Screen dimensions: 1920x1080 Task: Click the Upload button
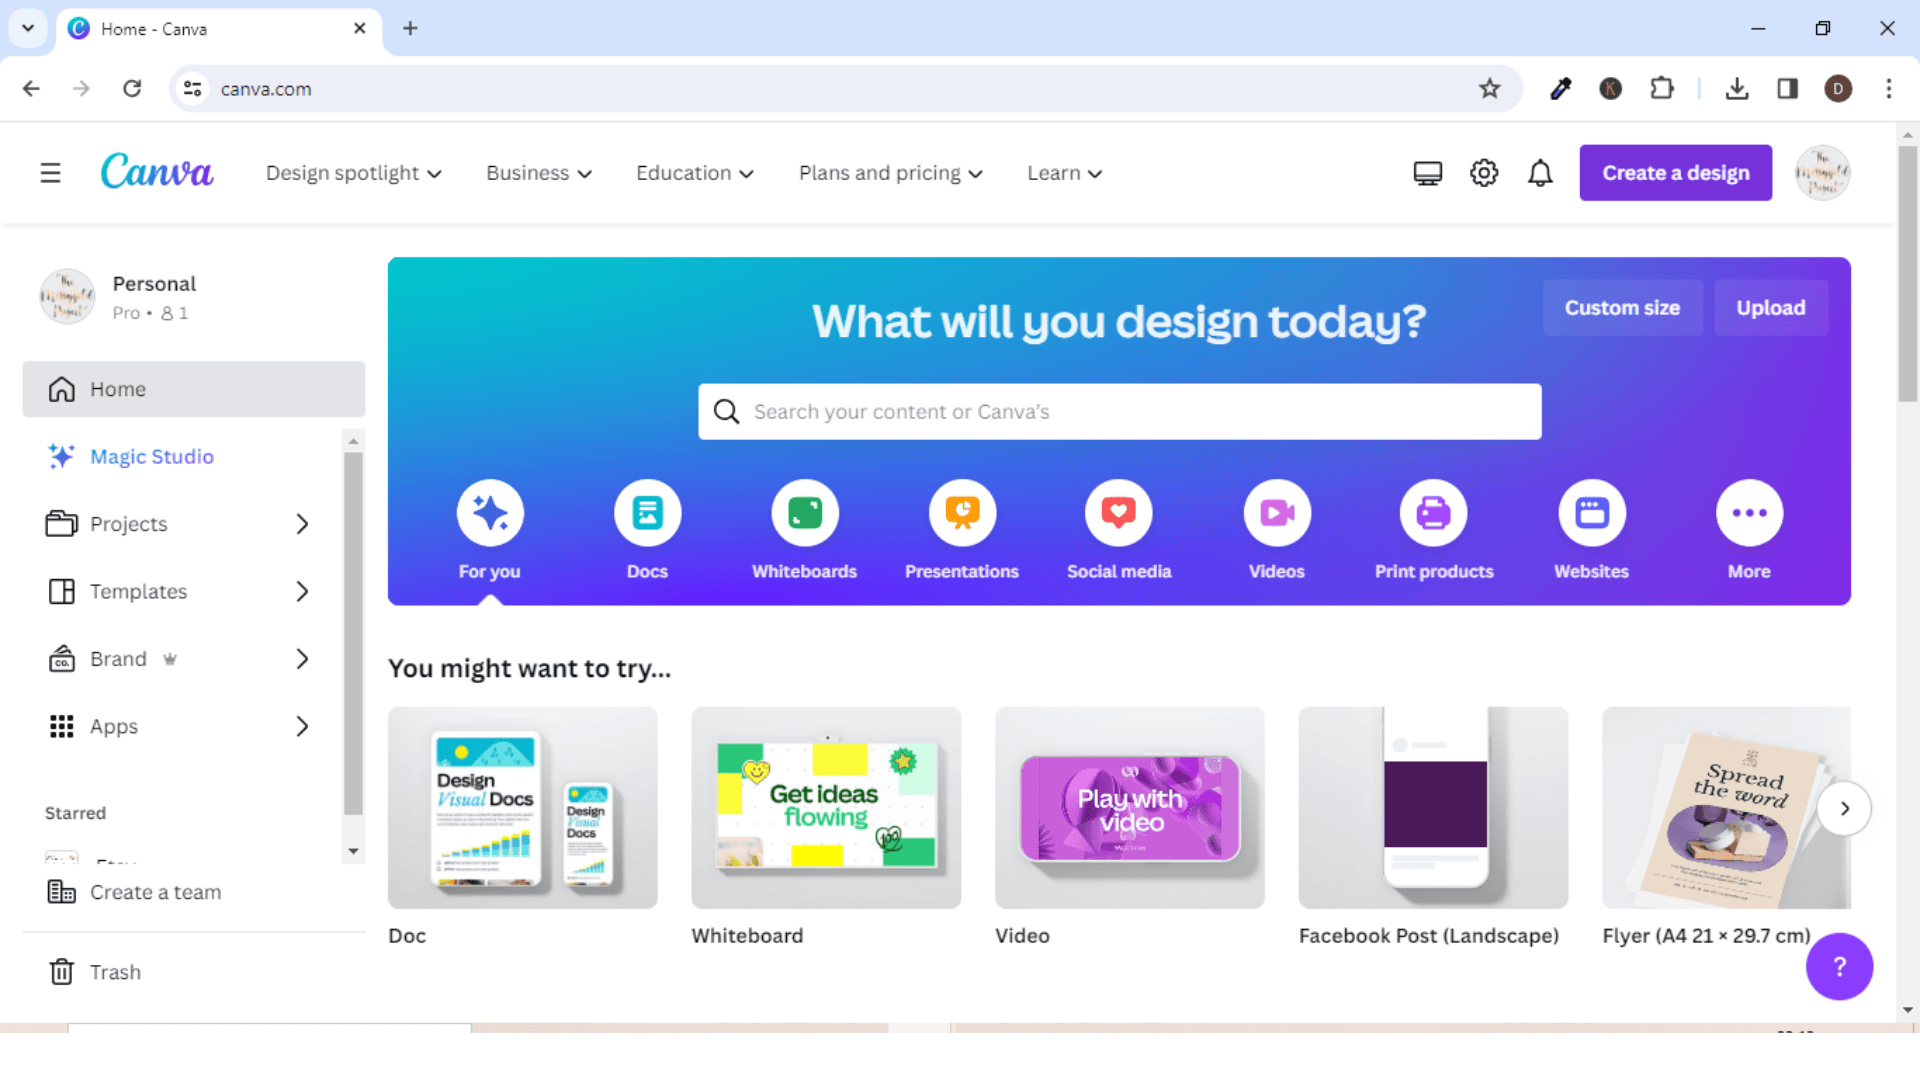tap(1771, 308)
